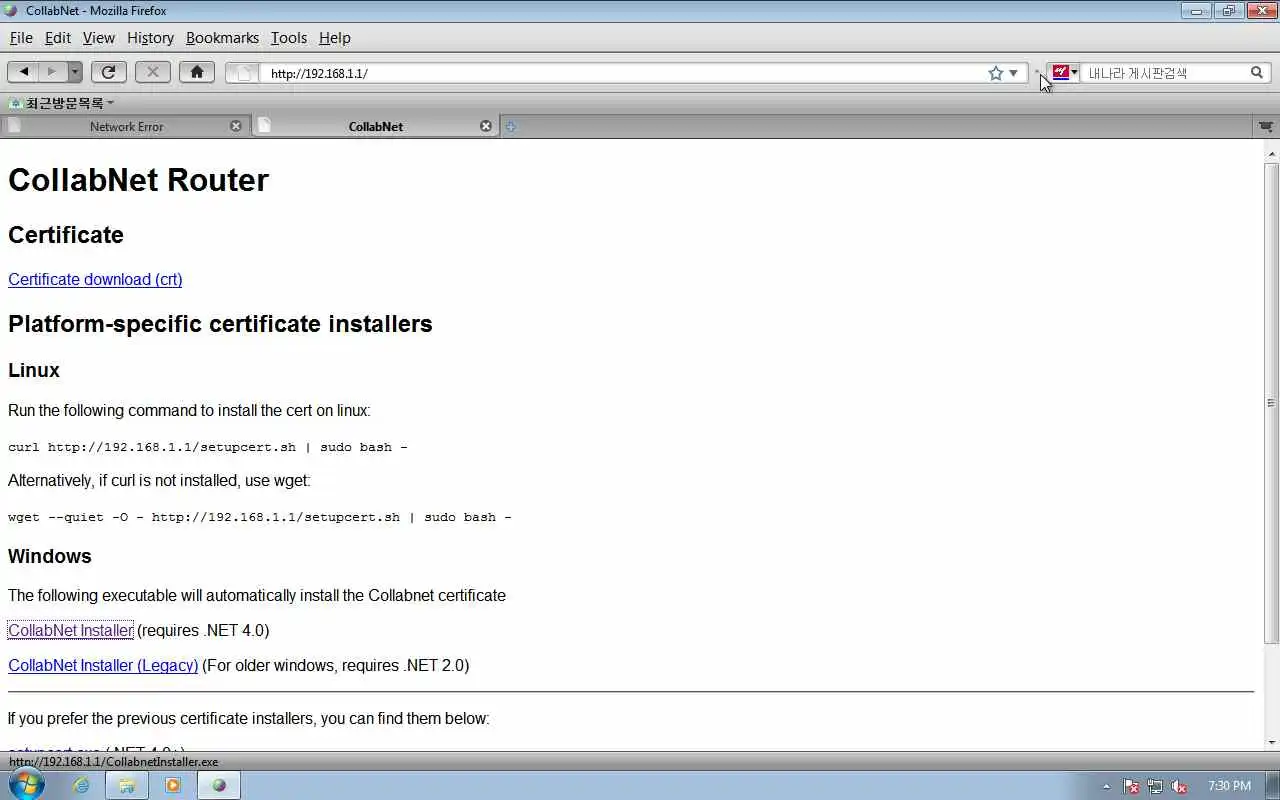This screenshot has width=1280, height=800.
Task: Close the CollabNet tab
Action: coord(486,126)
